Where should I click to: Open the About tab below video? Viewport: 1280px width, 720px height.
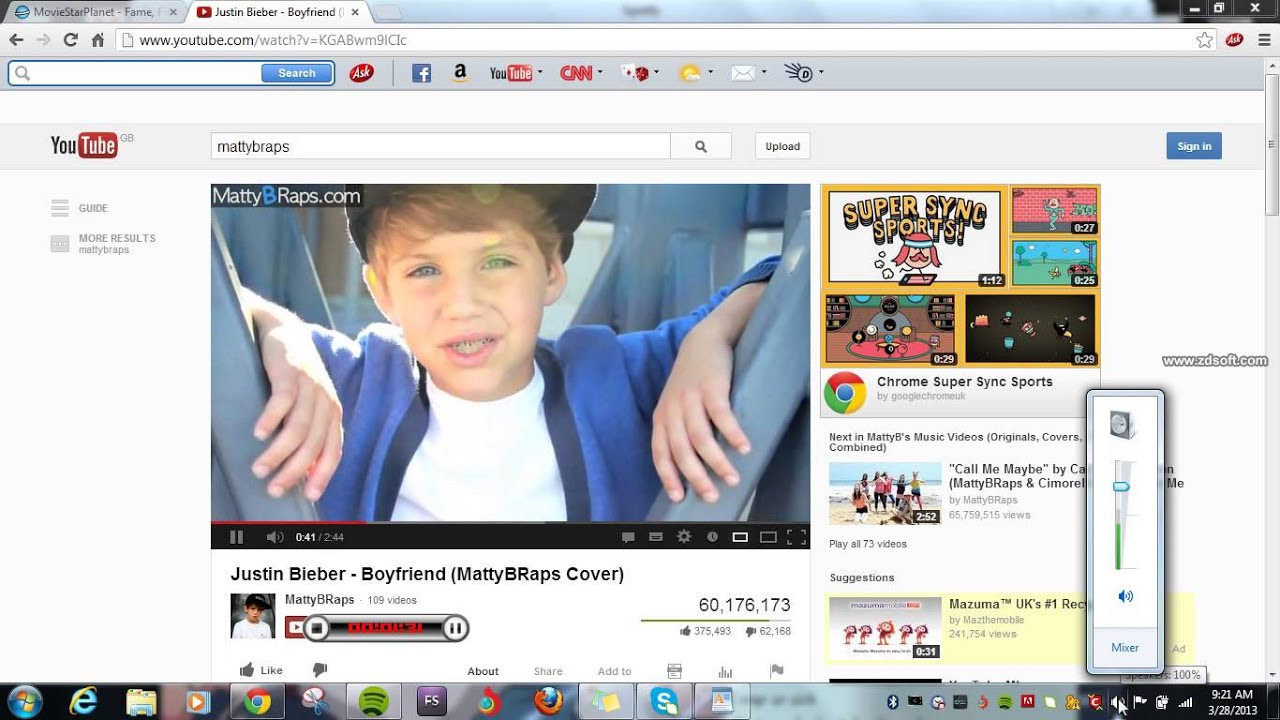pos(483,671)
